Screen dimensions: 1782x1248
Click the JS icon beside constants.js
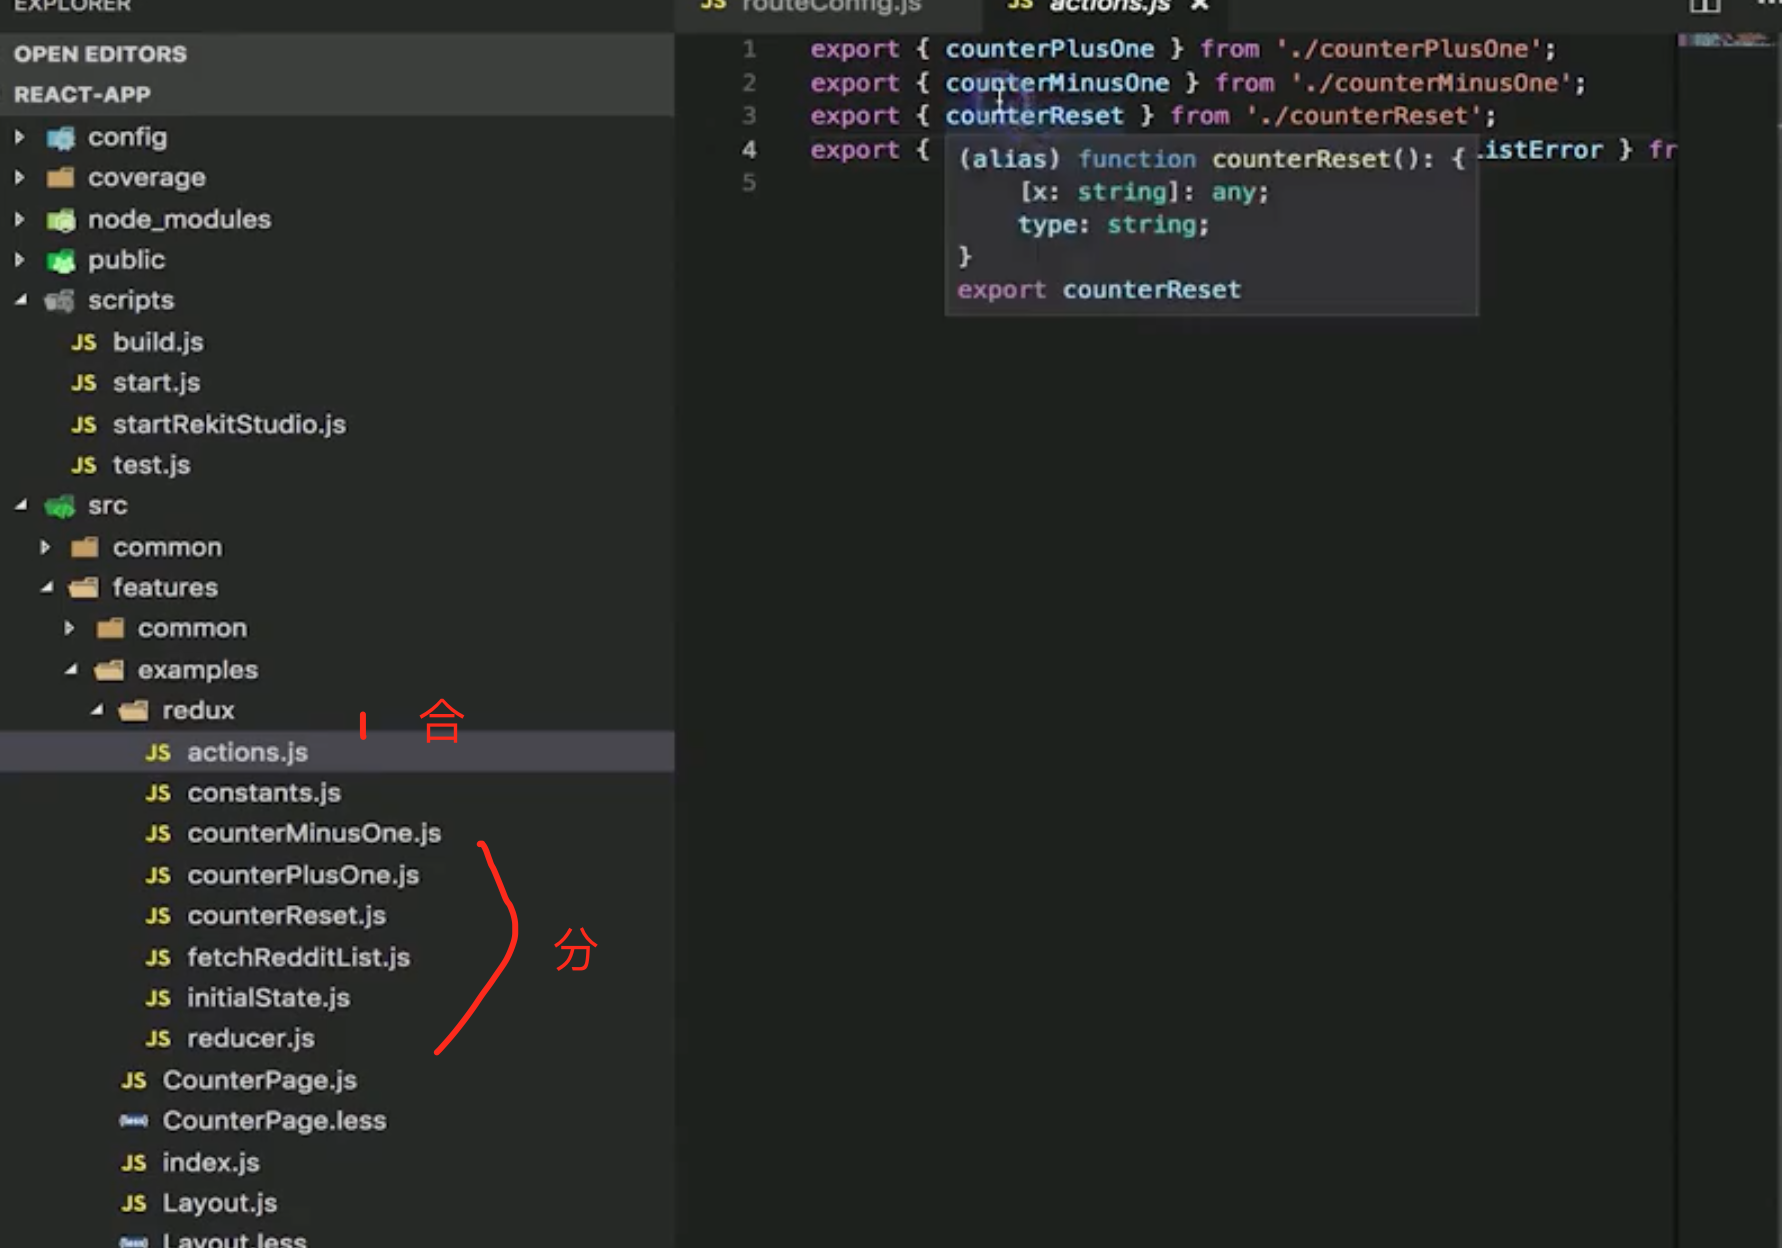(x=158, y=793)
